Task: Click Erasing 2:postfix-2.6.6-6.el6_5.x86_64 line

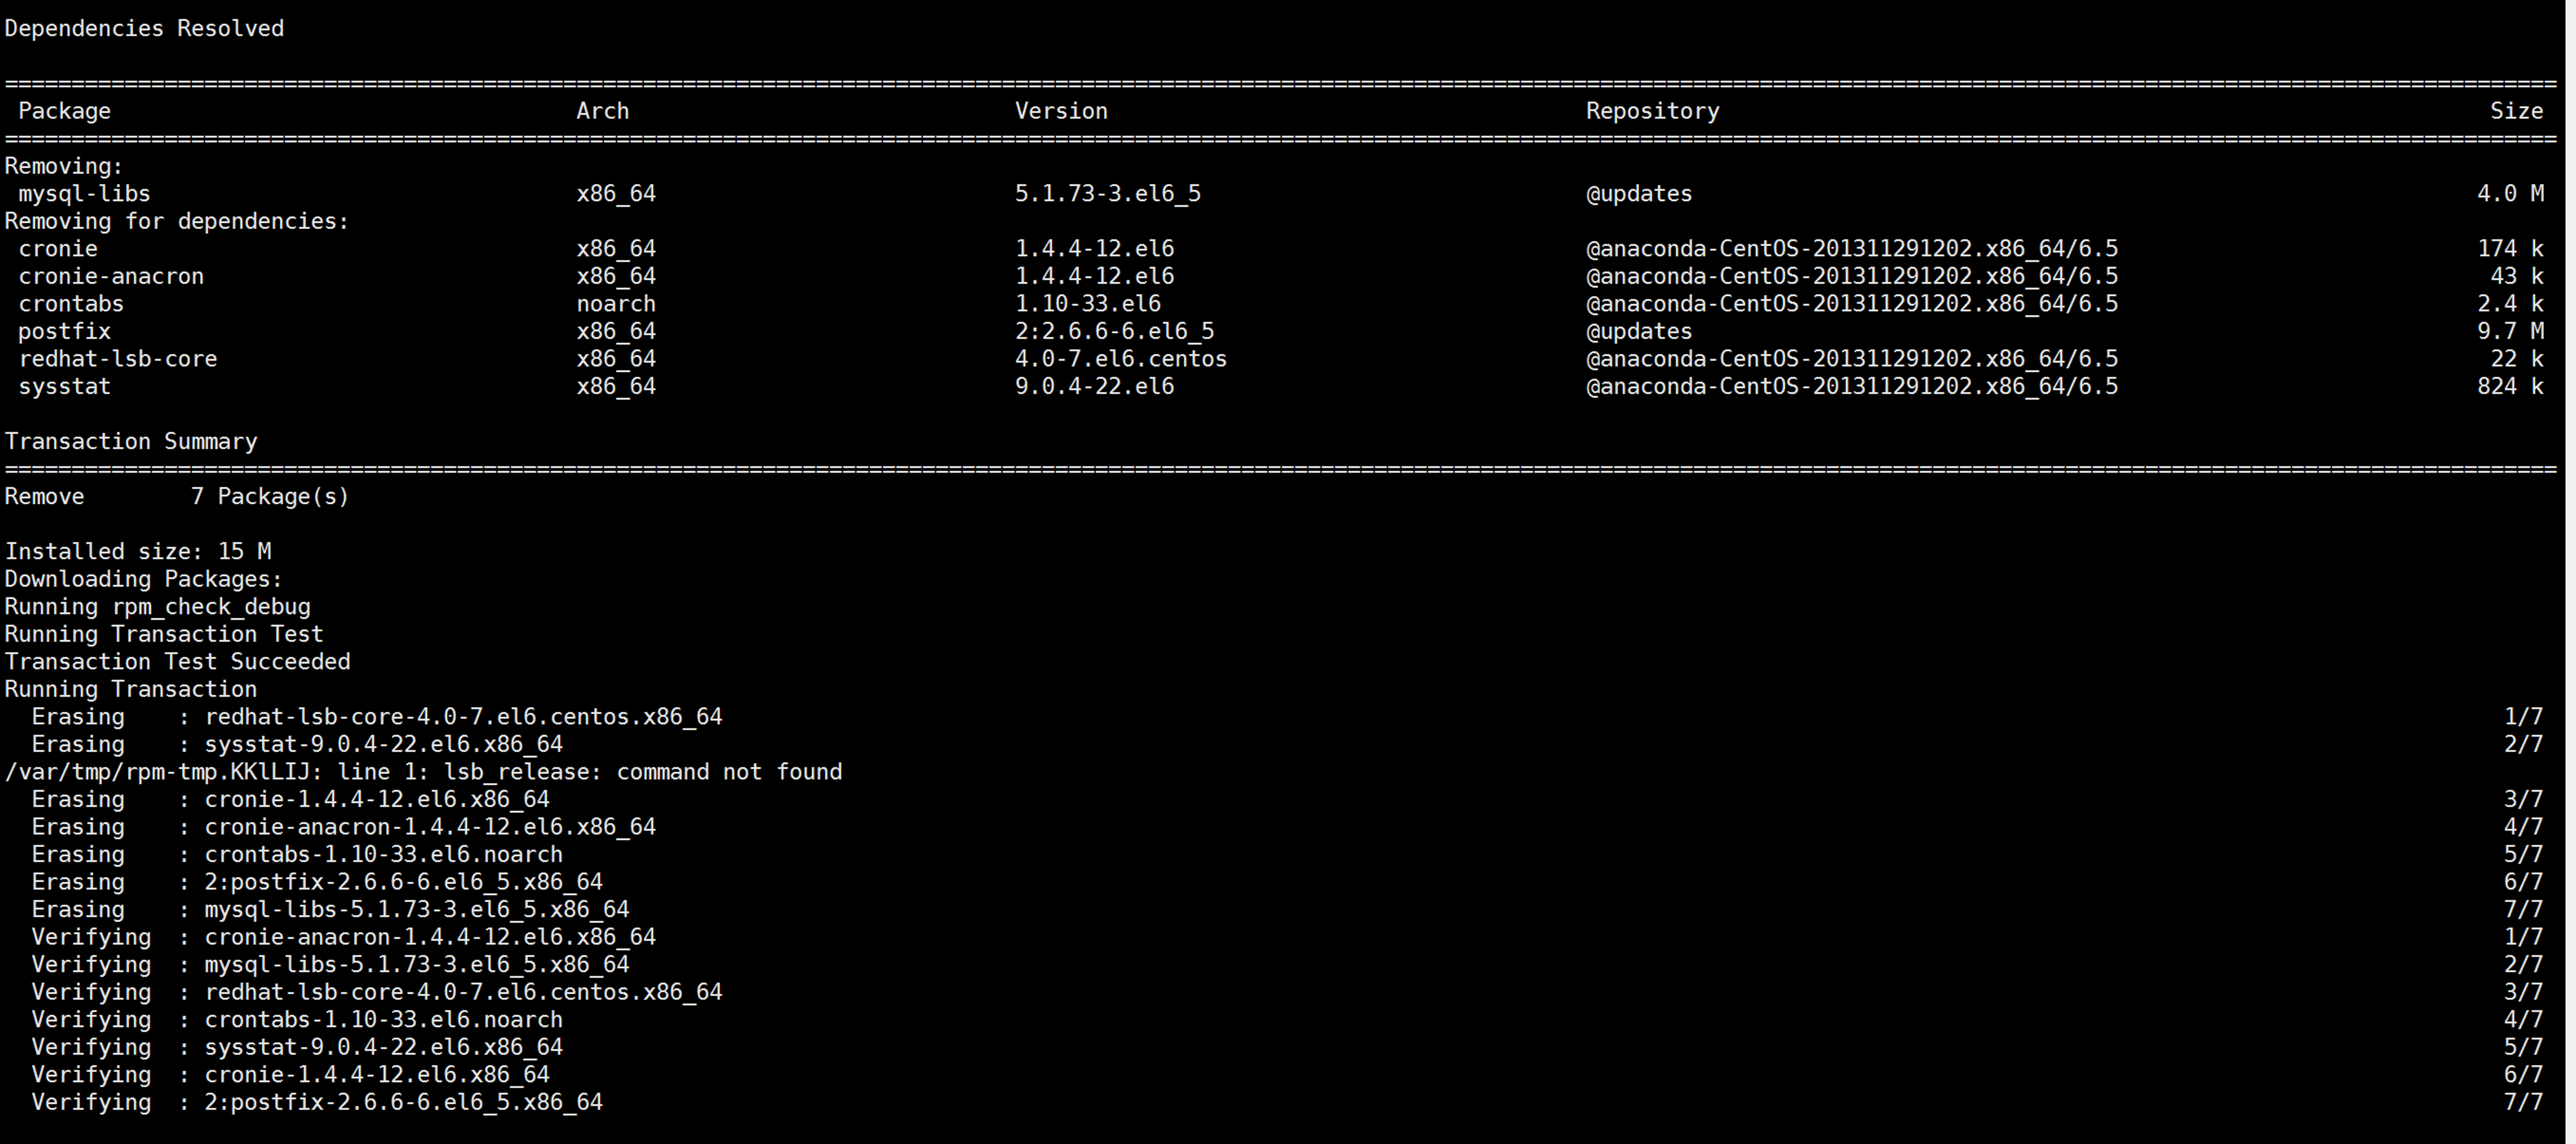Action: 317,881
